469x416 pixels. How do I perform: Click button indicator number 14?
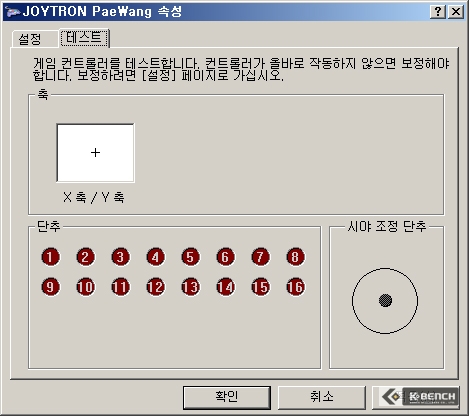[226, 287]
